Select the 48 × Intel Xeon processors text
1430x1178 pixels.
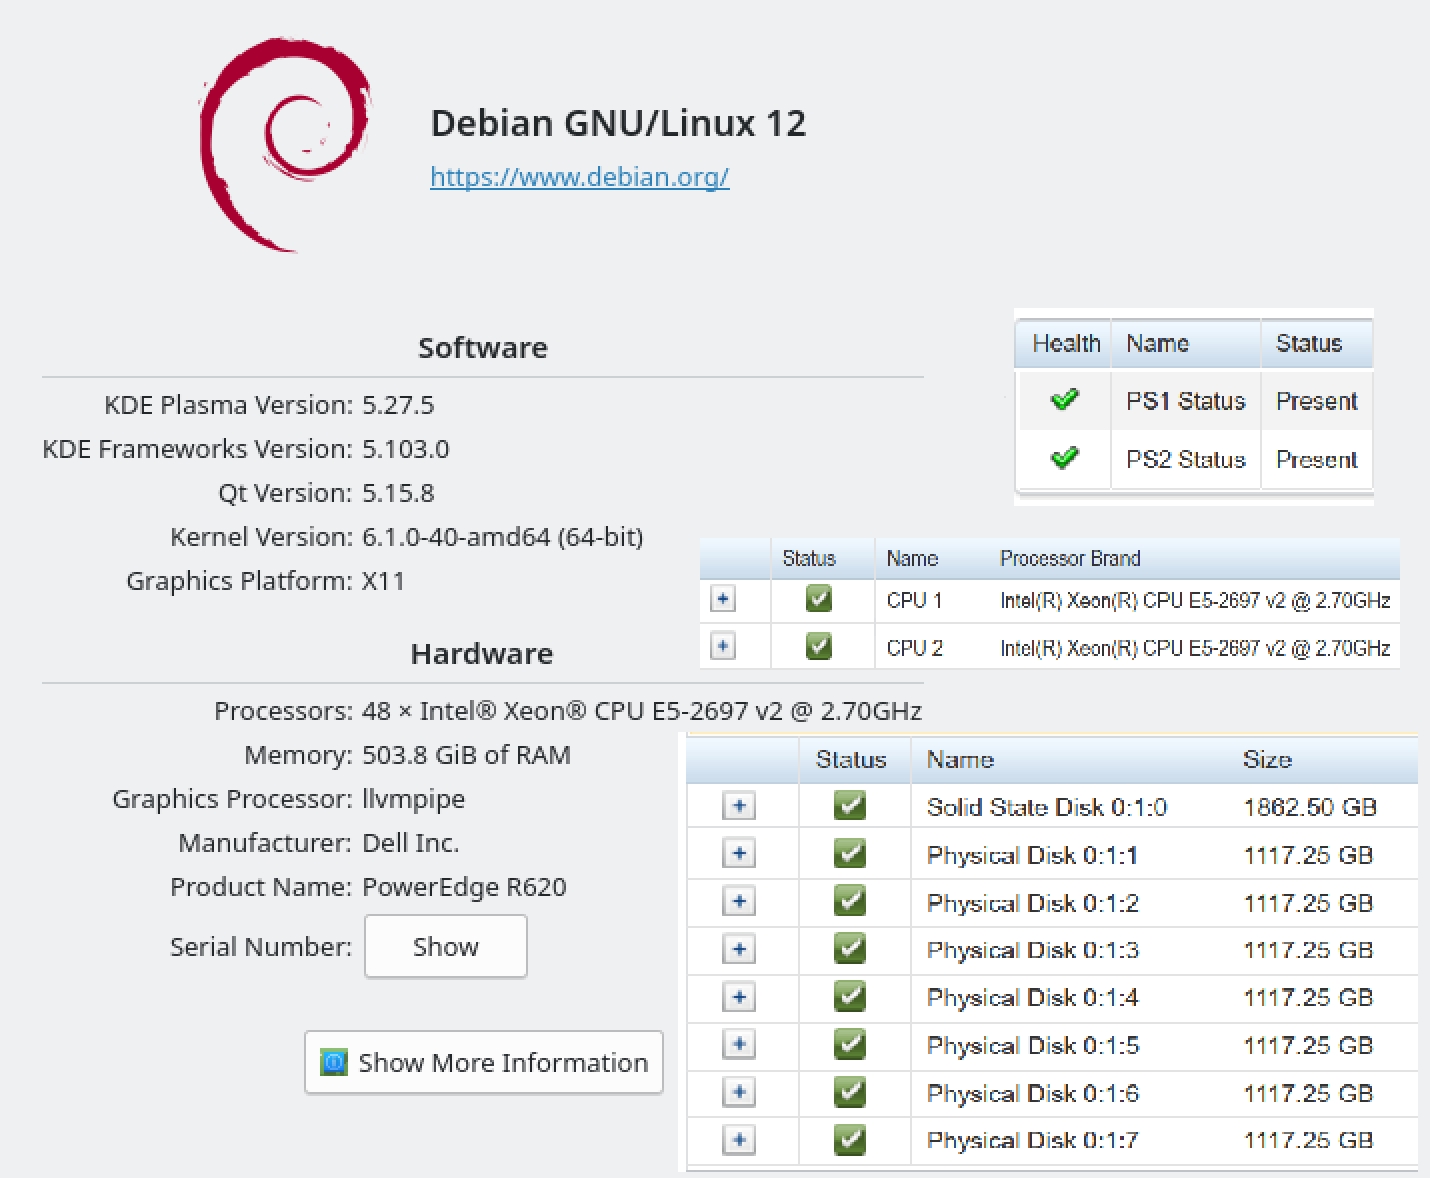641,711
